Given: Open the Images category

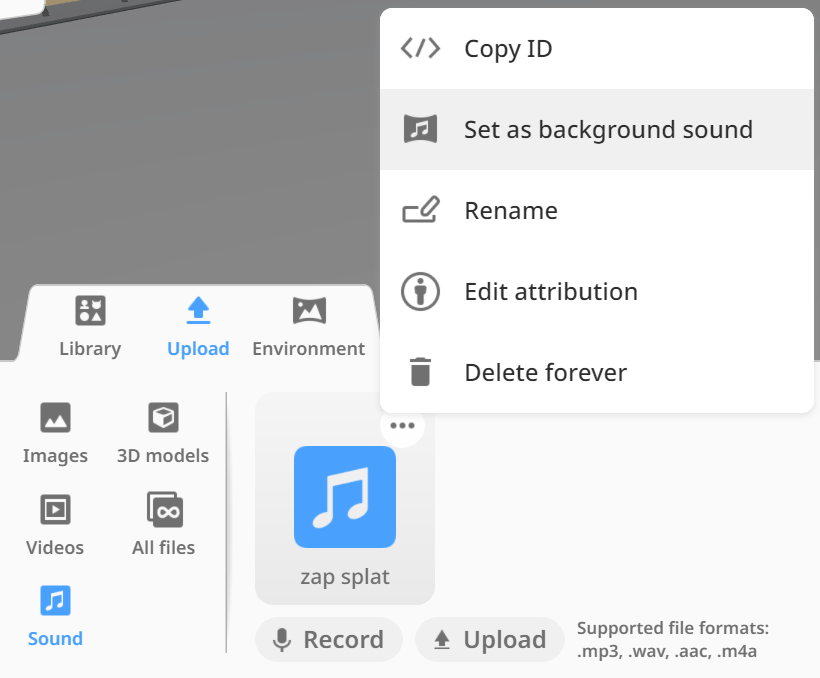Looking at the screenshot, I should [x=55, y=434].
